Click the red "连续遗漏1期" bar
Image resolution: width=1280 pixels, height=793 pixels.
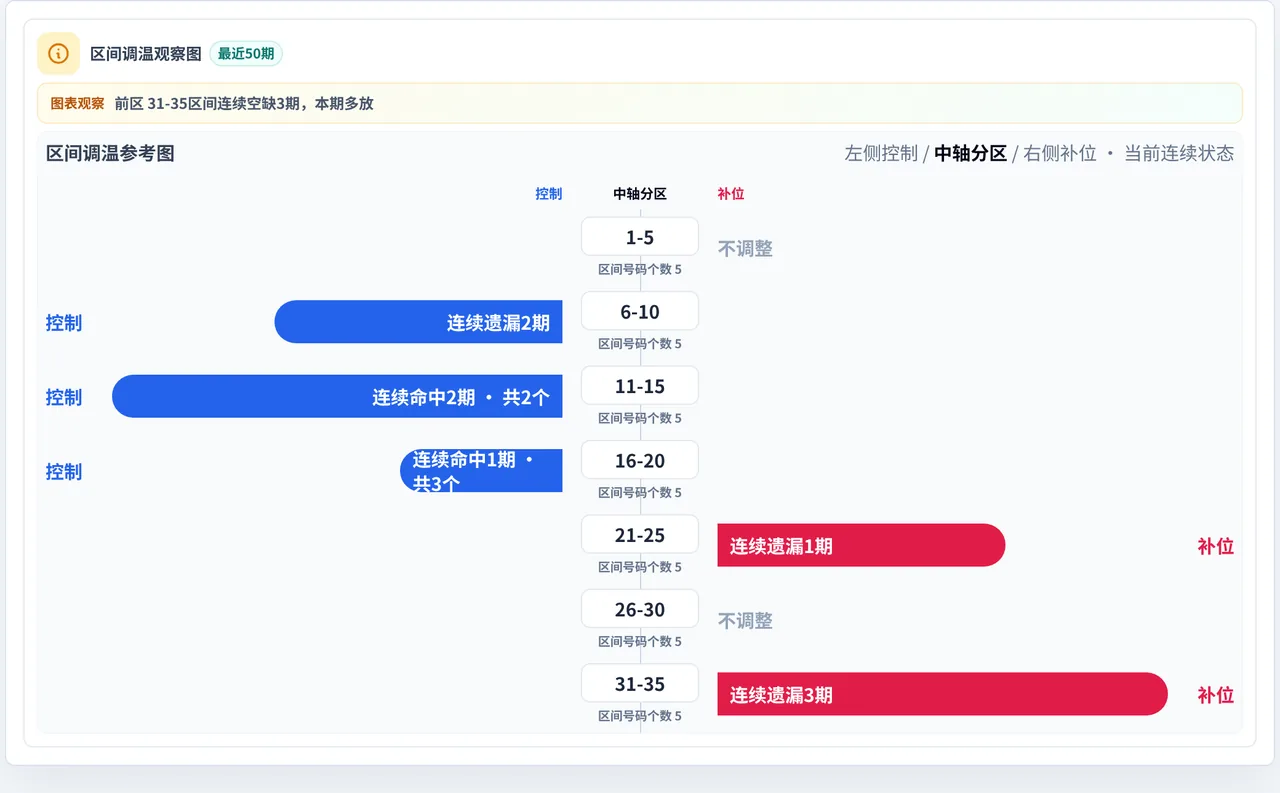[x=861, y=546]
